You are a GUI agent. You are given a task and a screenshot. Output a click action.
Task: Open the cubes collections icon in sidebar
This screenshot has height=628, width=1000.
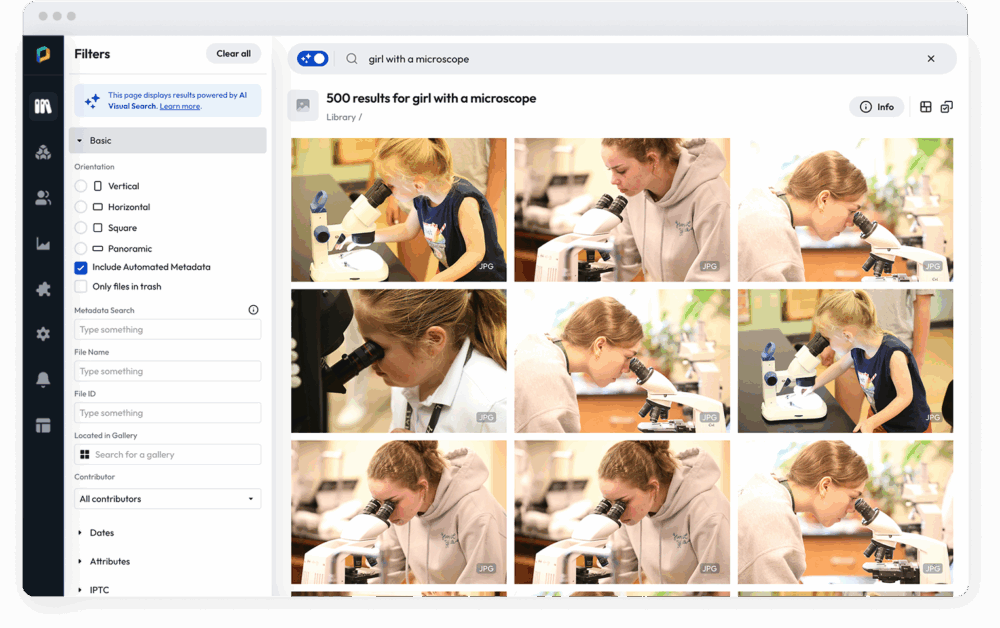pos(43,152)
